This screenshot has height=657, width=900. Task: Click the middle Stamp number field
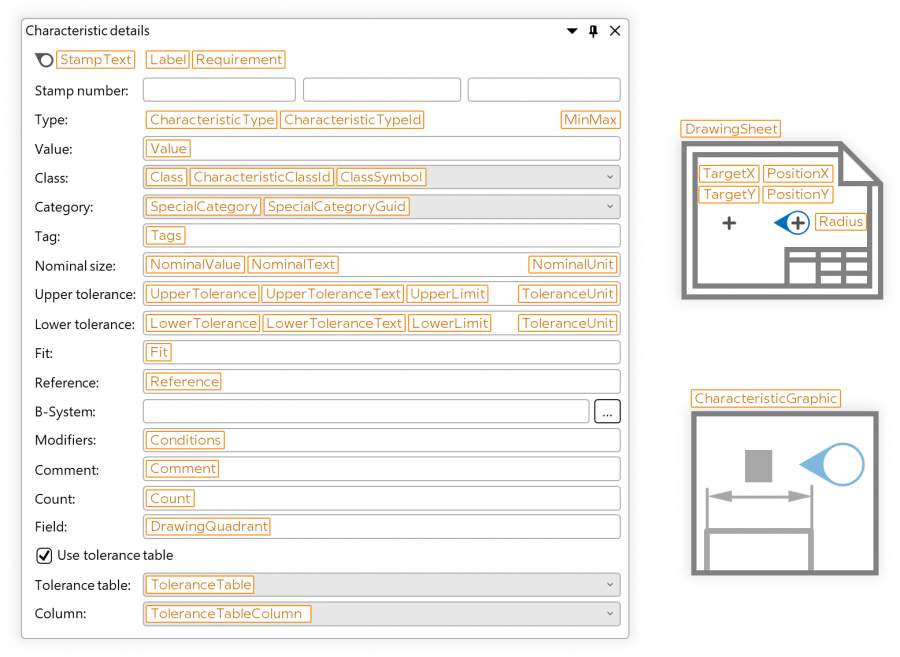(x=382, y=90)
